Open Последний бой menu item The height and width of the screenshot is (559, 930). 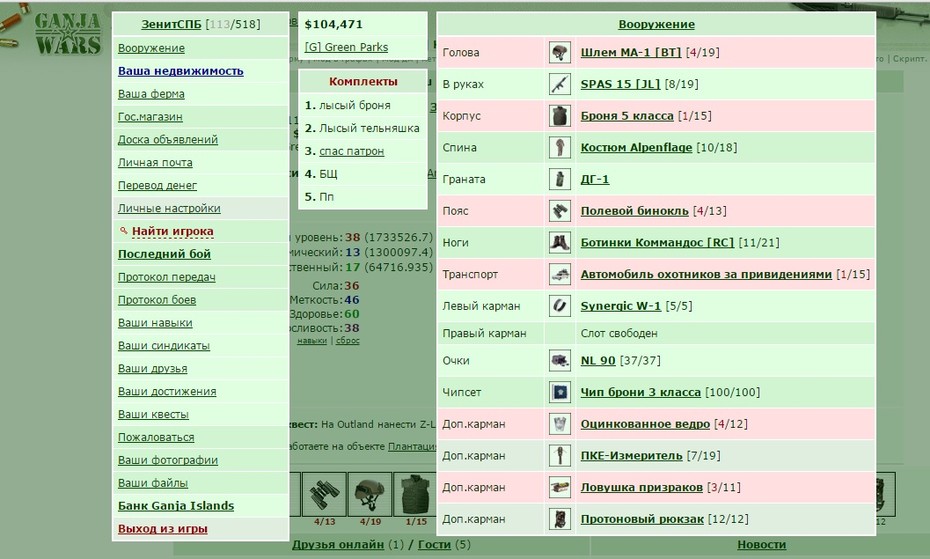coord(164,254)
